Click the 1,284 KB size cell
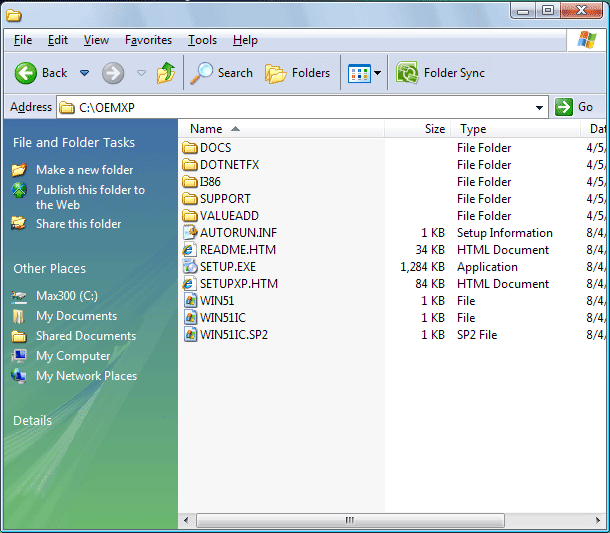610x533 pixels. click(x=422, y=267)
